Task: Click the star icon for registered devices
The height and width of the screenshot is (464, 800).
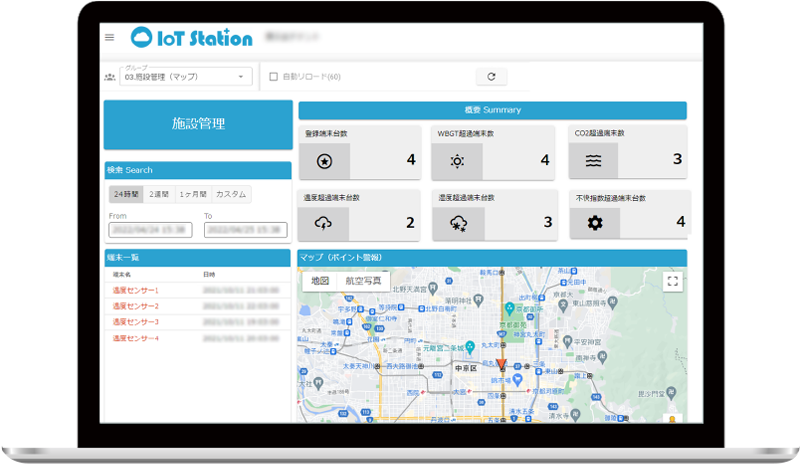Action: 323,161
